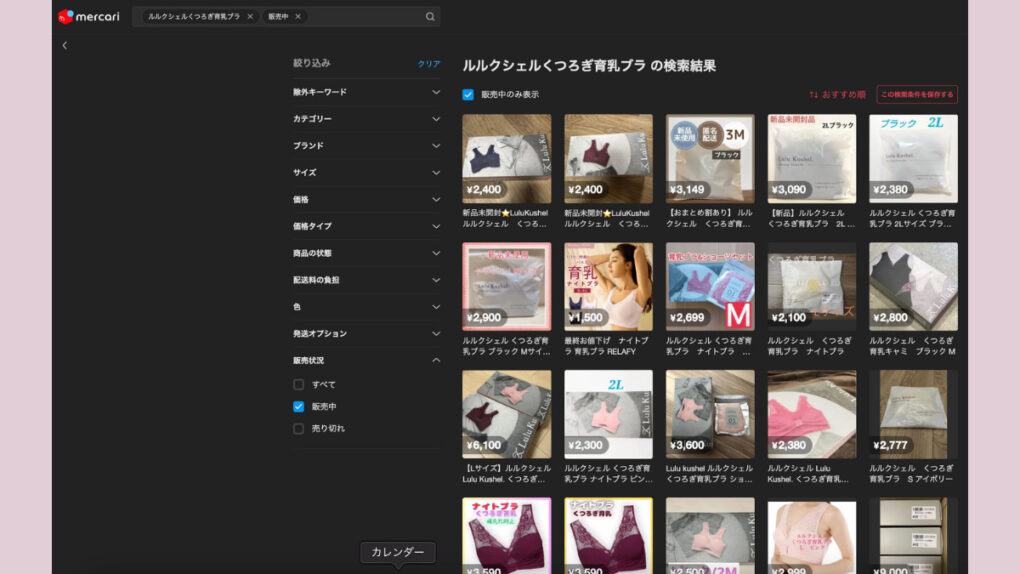Image resolution: width=1020 pixels, height=574 pixels.
Task: Open the ¥2,999 listing thumbnail
Action: click(x=812, y=536)
